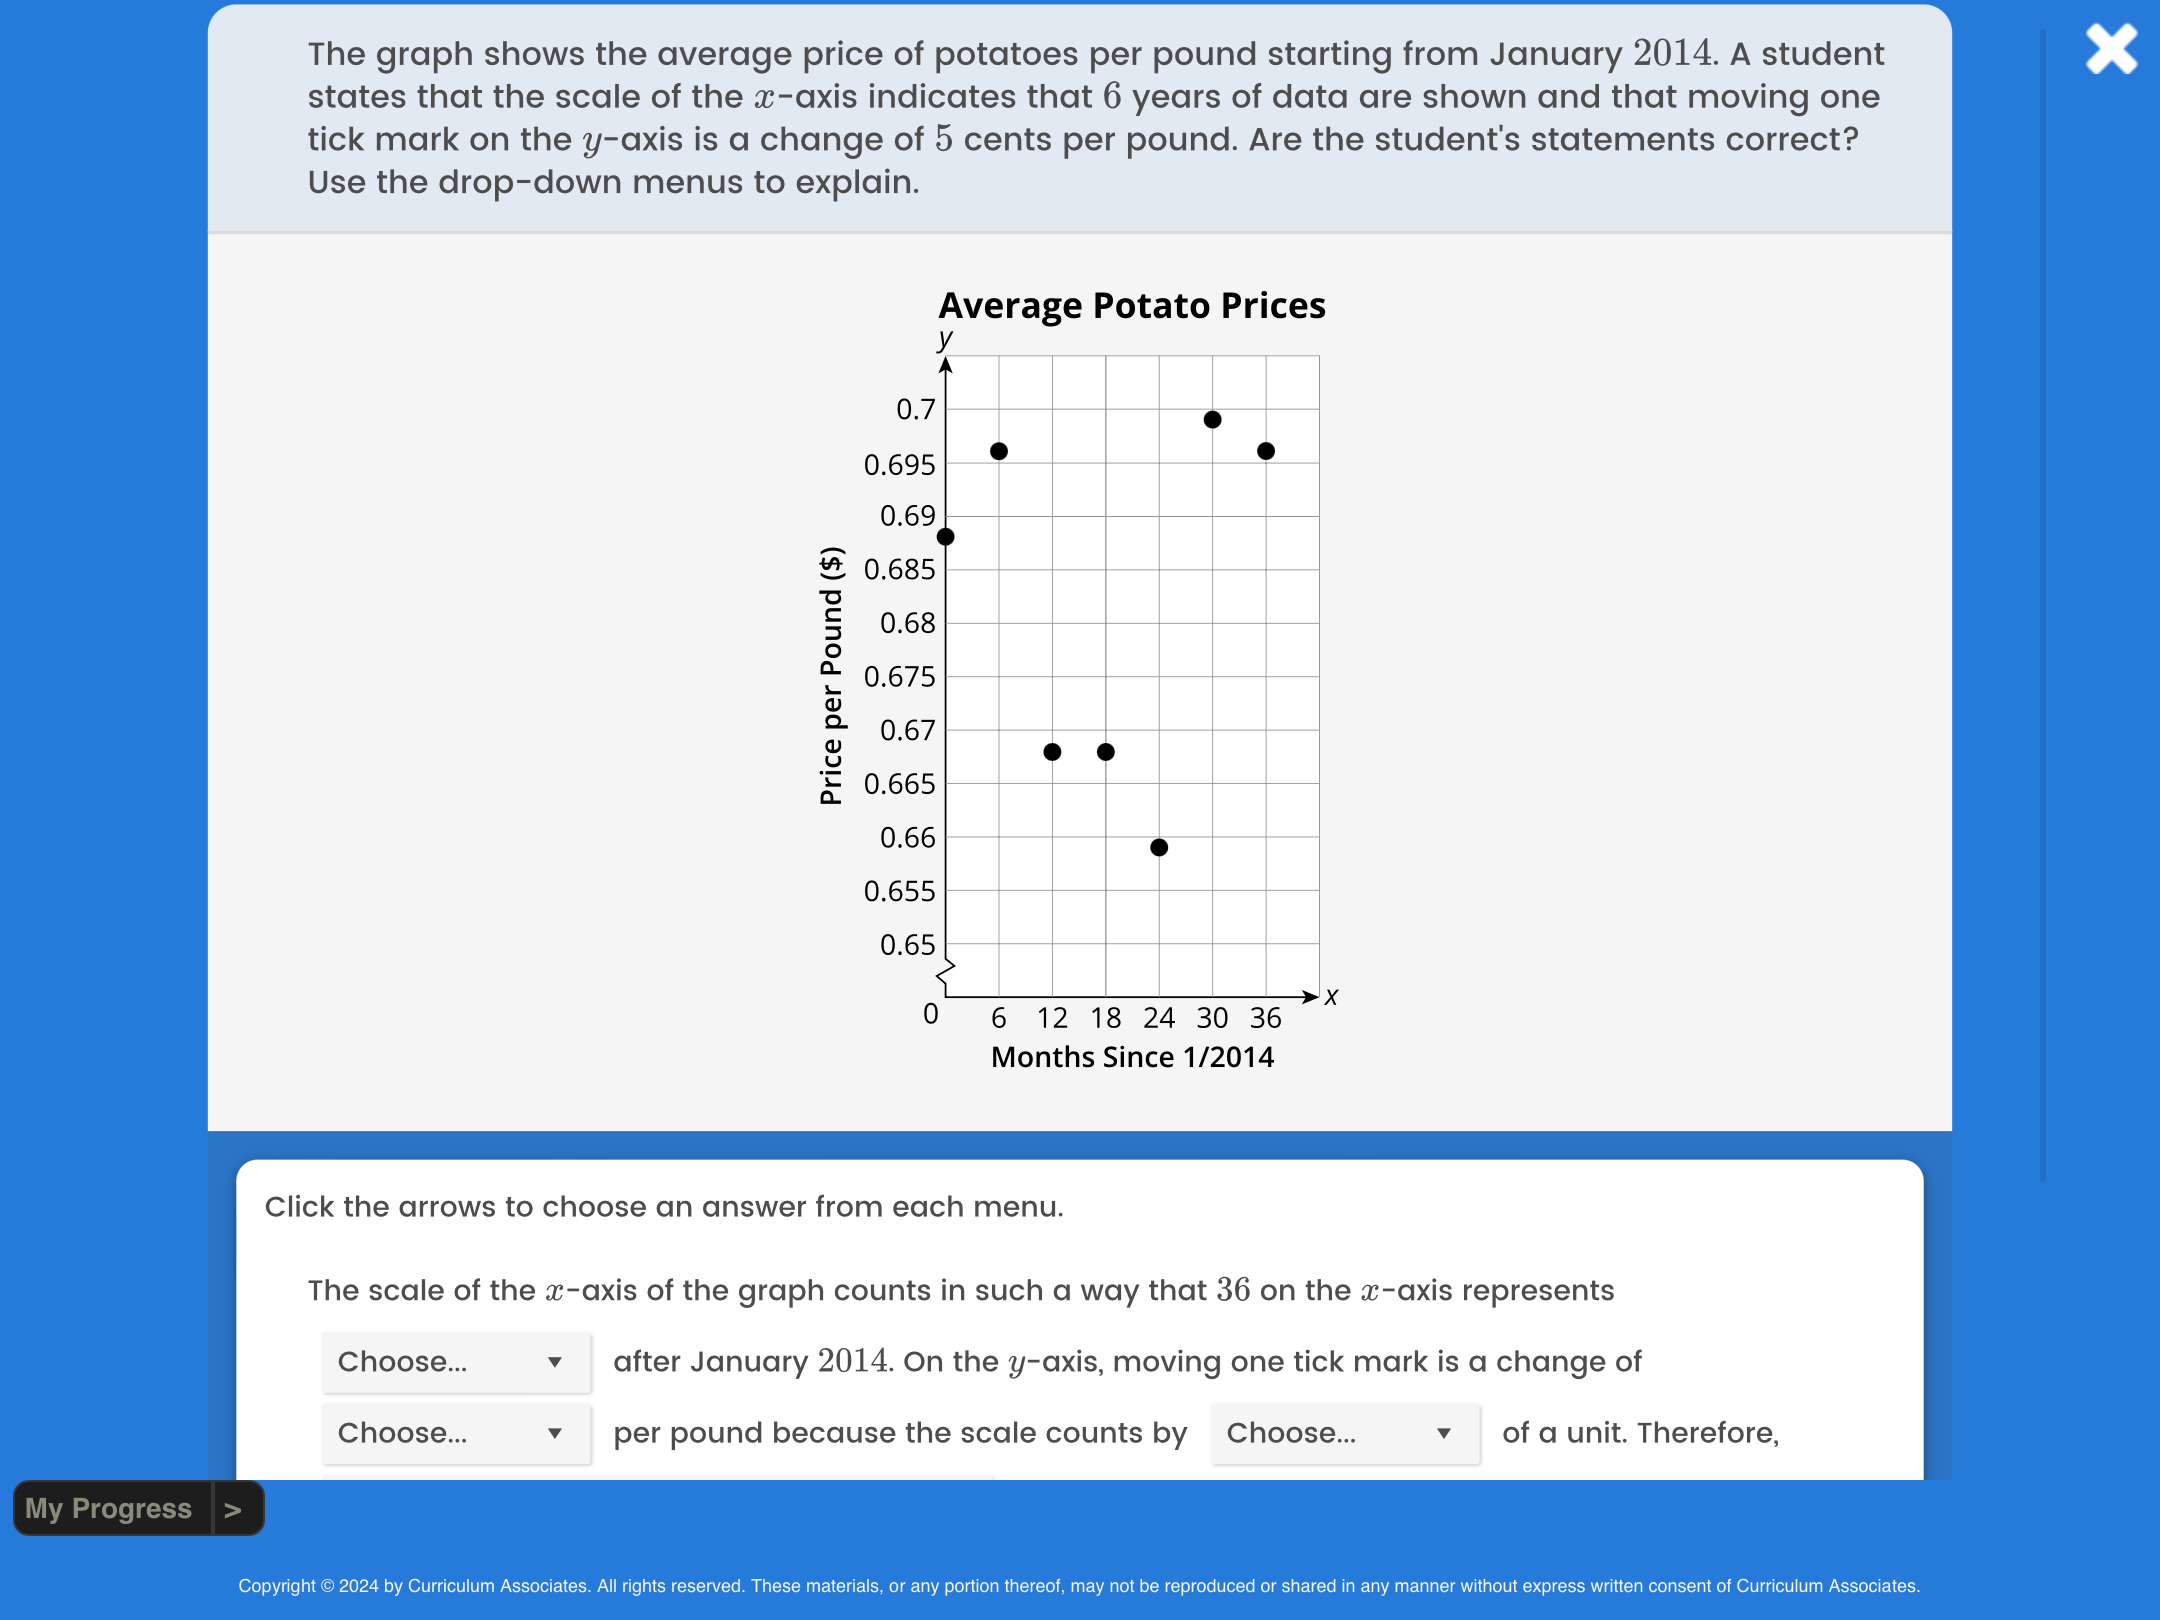This screenshot has height=1620, width=2160.
Task: Click the third dropdown's down-arrow icon
Action: pos(1444,1433)
